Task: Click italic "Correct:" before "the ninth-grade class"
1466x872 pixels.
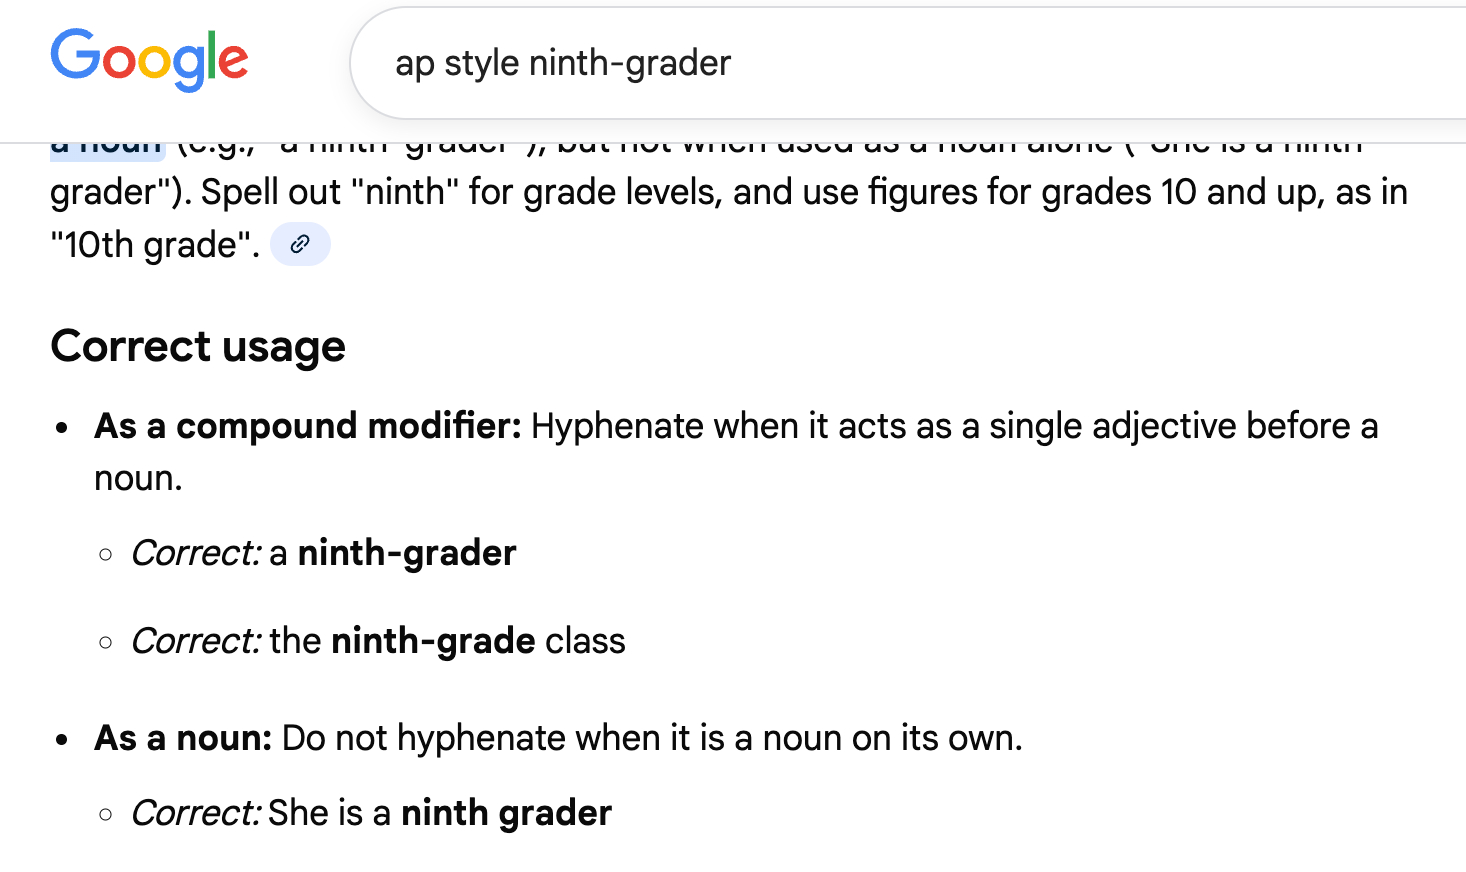Action: [x=196, y=641]
